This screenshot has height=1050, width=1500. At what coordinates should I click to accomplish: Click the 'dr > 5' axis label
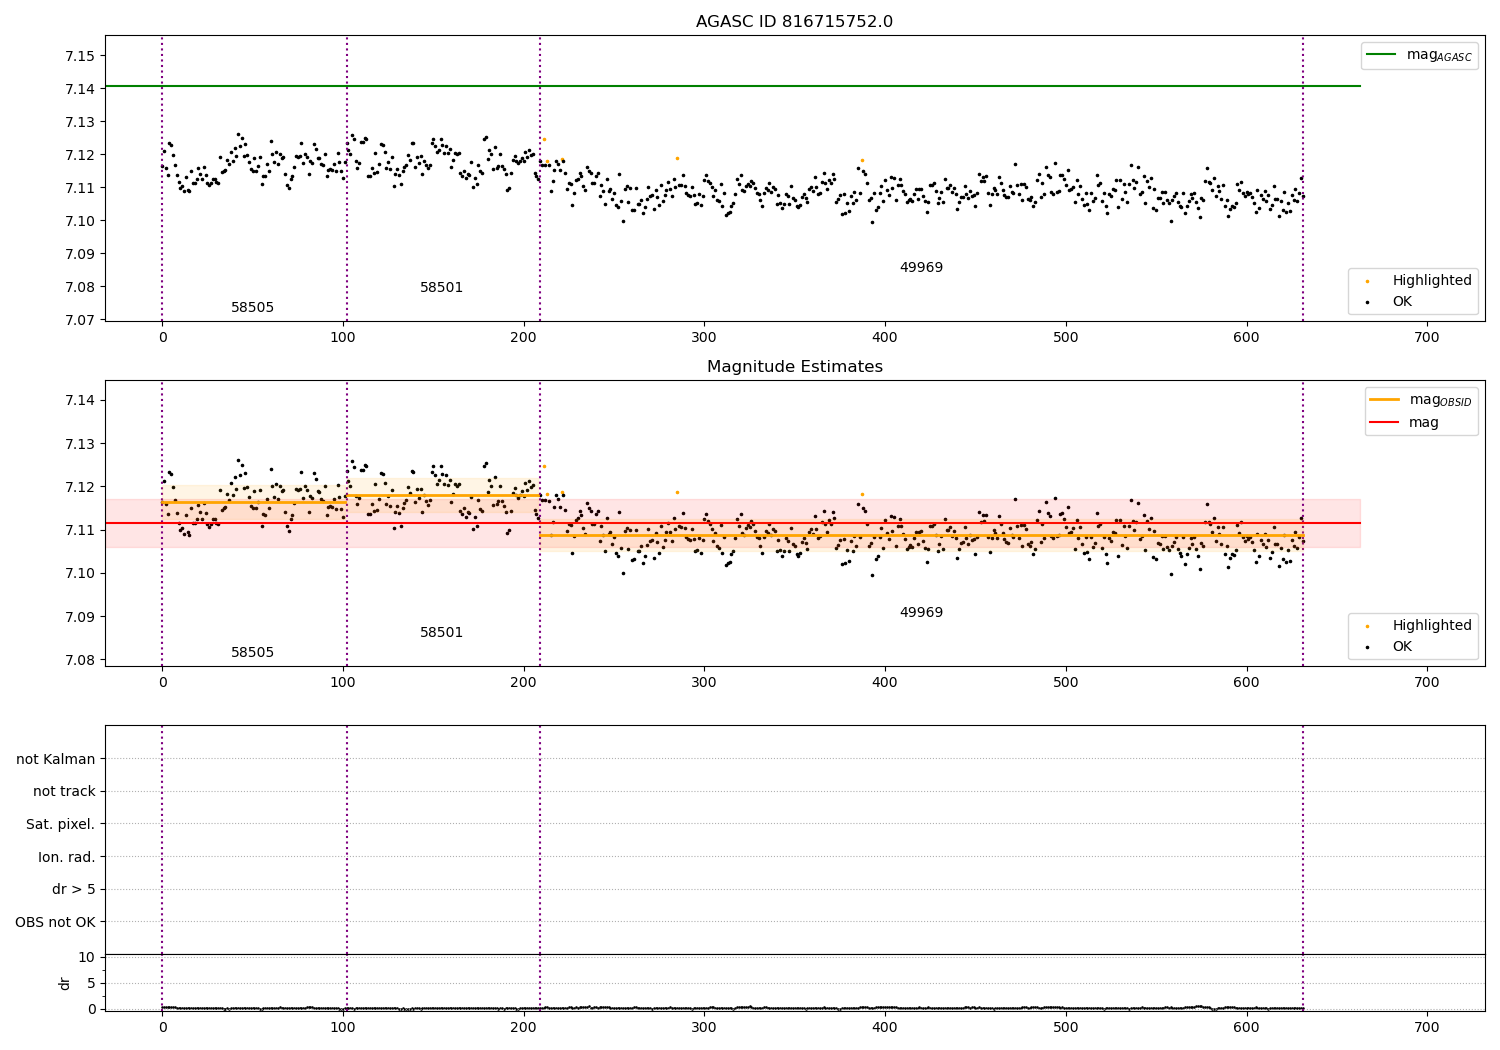(x=74, y=890)
